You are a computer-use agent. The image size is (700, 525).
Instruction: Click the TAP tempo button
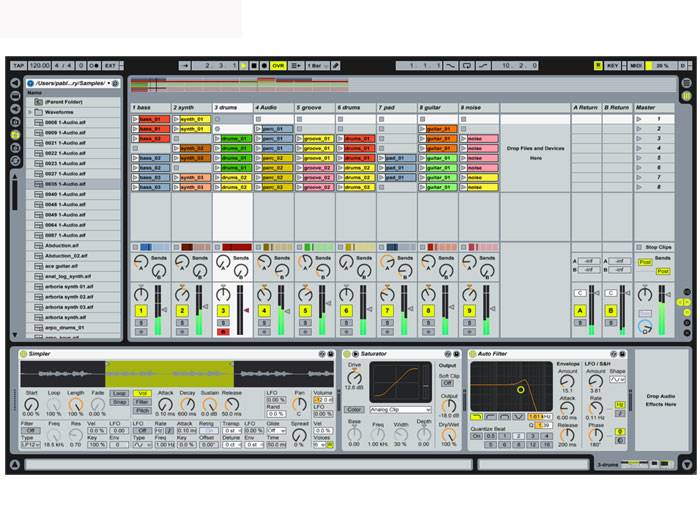coord(17,65)
